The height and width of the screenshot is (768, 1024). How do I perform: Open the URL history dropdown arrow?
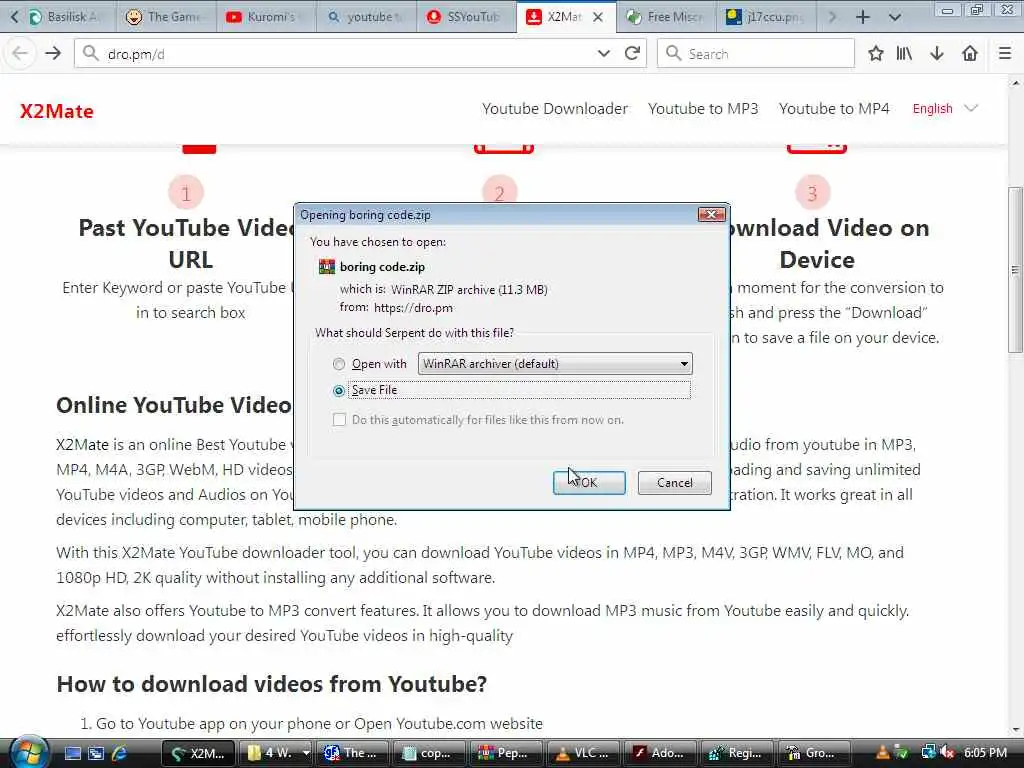603,54
